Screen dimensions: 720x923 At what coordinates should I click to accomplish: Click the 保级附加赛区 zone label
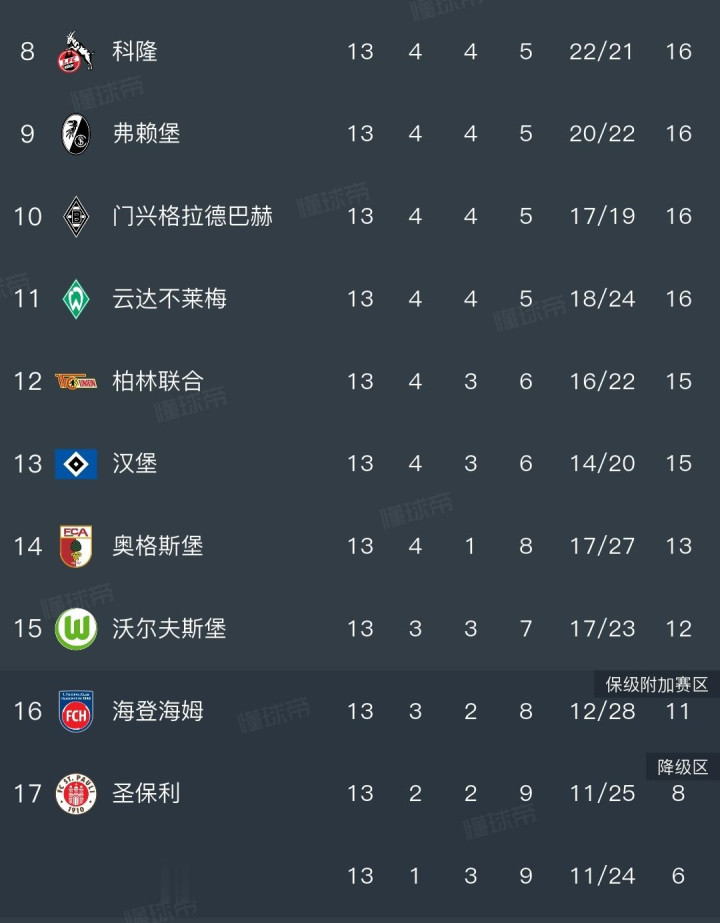[x=656, y=685]
